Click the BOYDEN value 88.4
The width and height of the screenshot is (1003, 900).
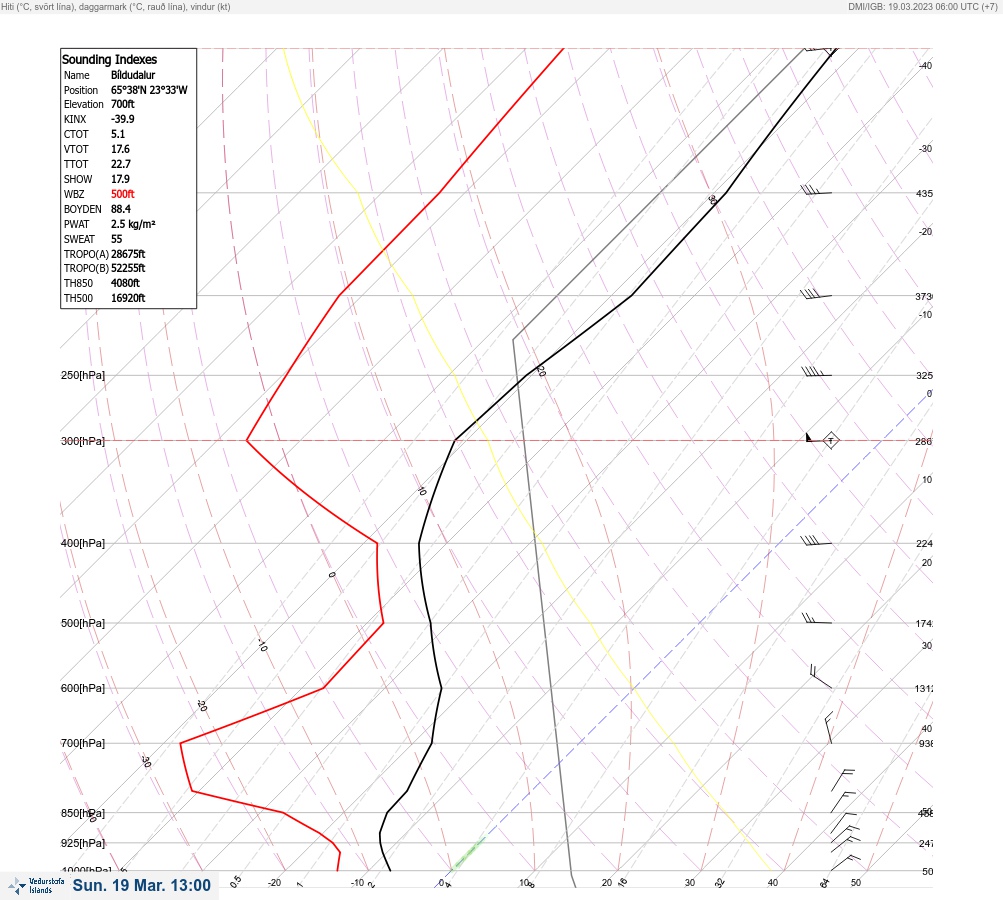[x=121, y=209]
